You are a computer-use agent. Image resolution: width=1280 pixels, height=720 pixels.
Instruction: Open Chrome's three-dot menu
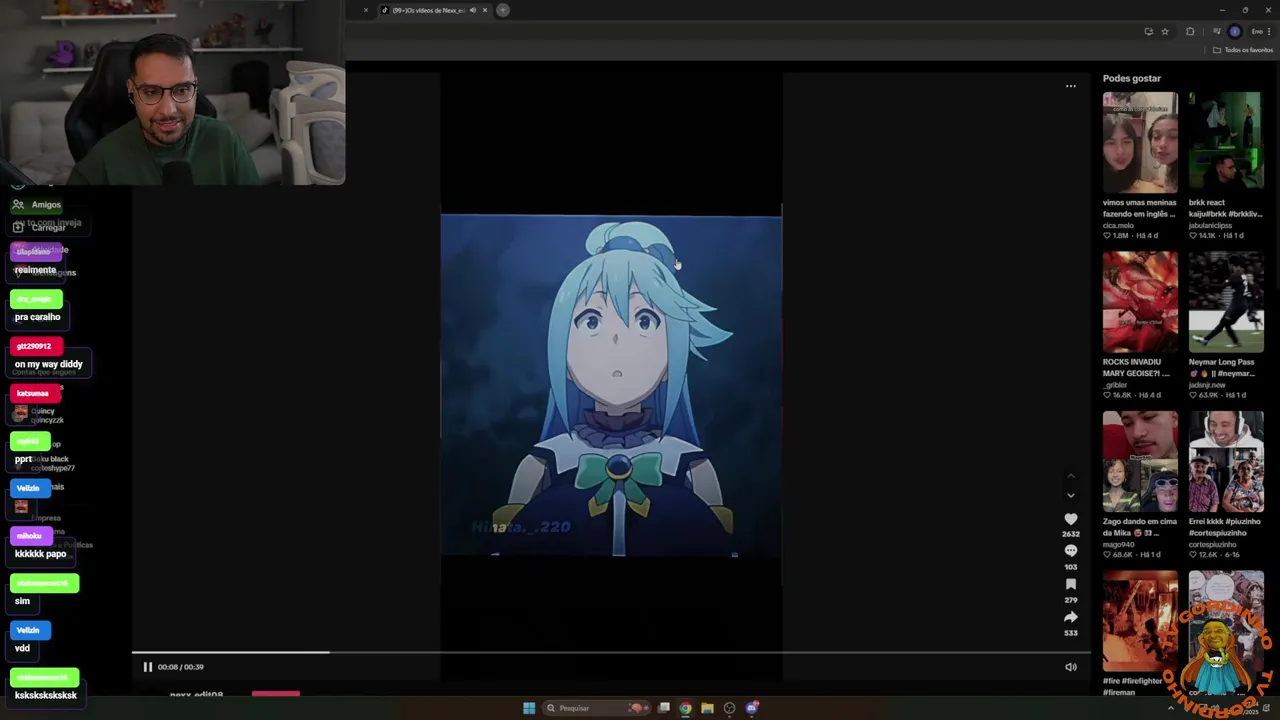click(1269, 31)
